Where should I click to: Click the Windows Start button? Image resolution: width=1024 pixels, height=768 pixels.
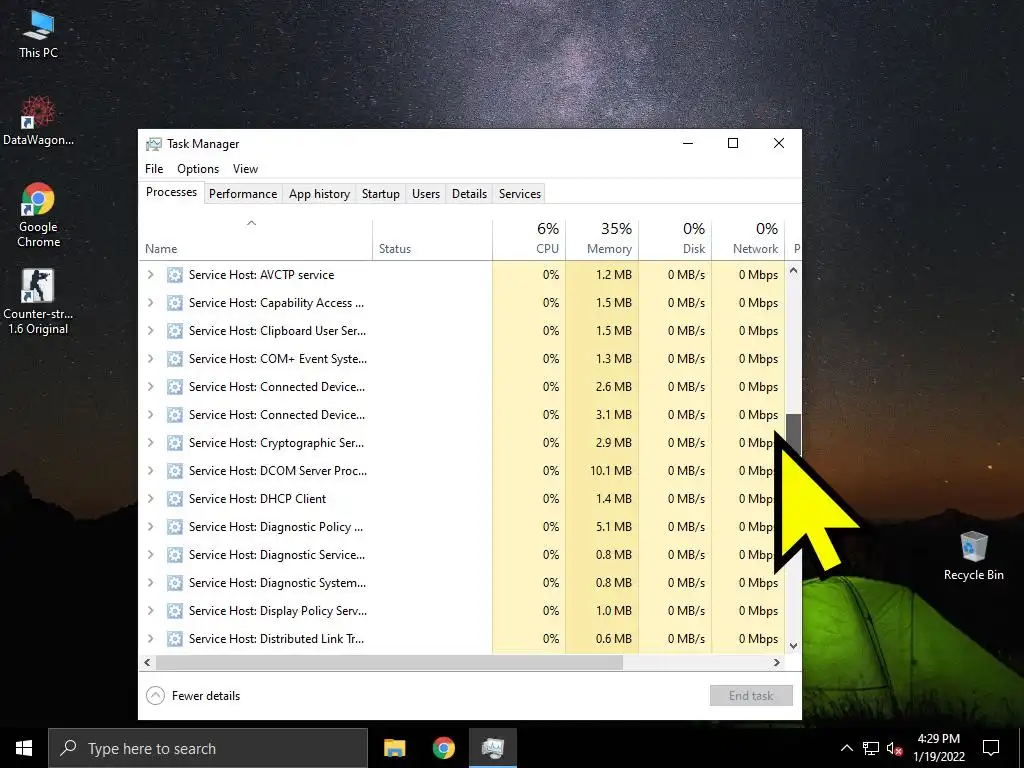pyautogui.click(x=24, y=748)
